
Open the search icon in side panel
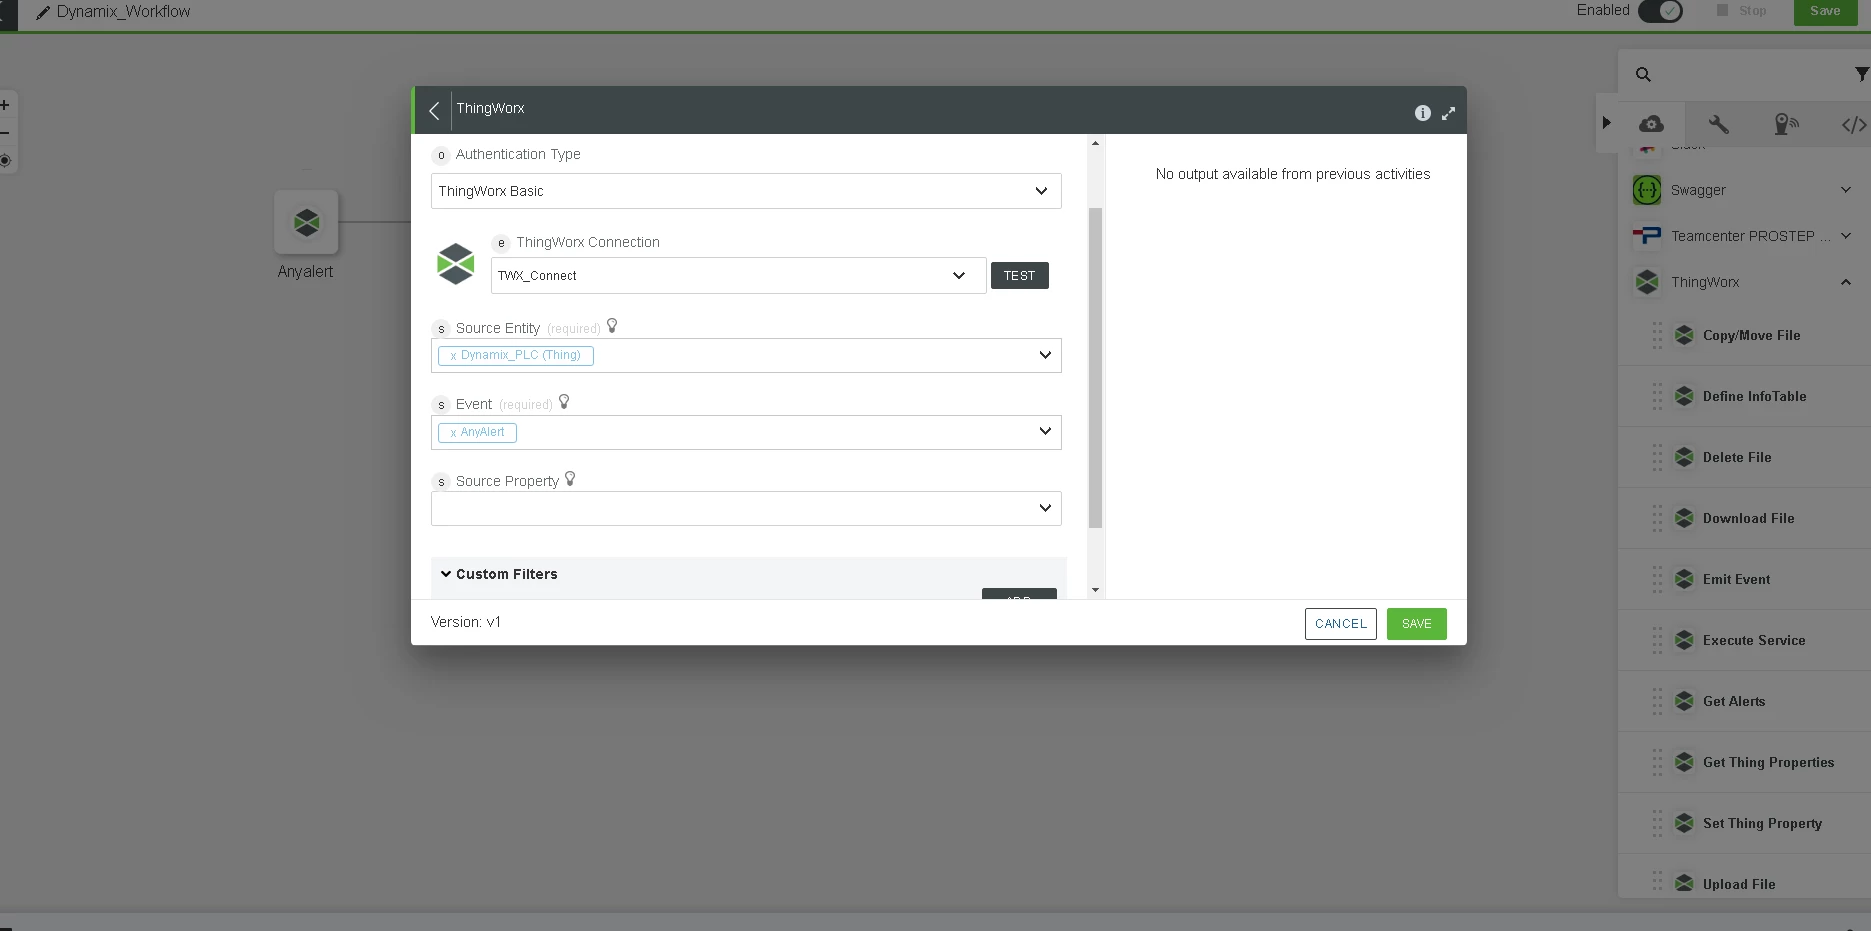tap(1643, 74)
